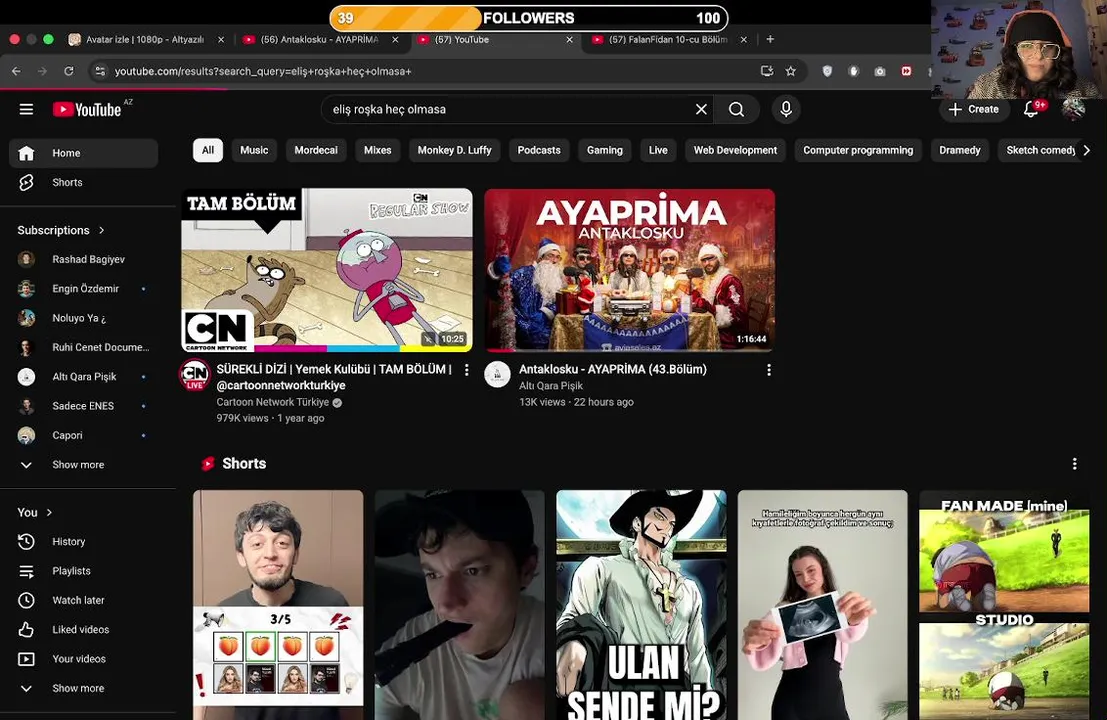Open Altı Qara Pişik channel avatar beside video
Image resolution: width=1107 pixels, height=720 pixels.
[x=497, y=374]
